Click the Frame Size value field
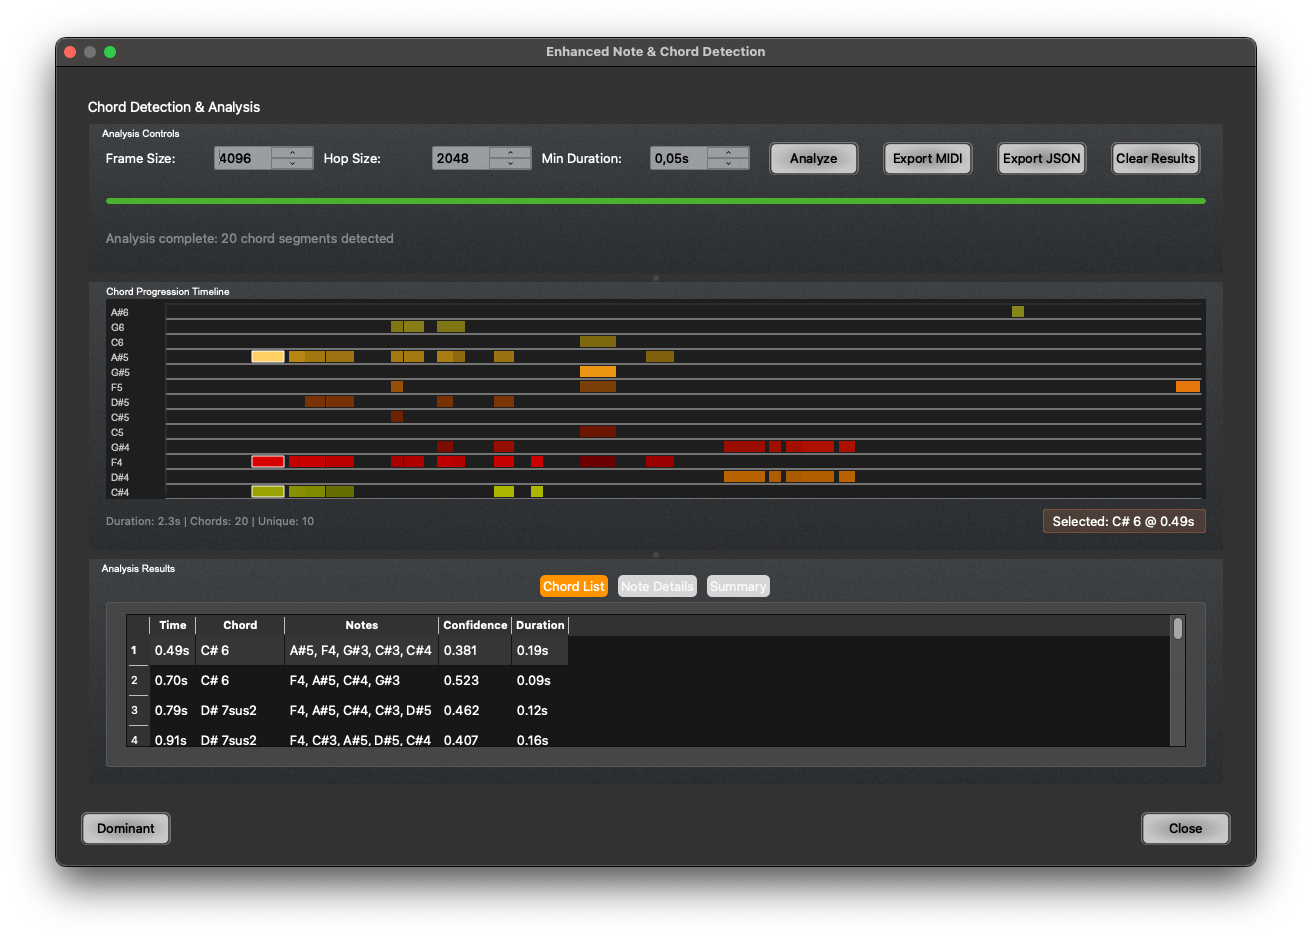Viewport: 1312px width, 940px height. (243, 158)
